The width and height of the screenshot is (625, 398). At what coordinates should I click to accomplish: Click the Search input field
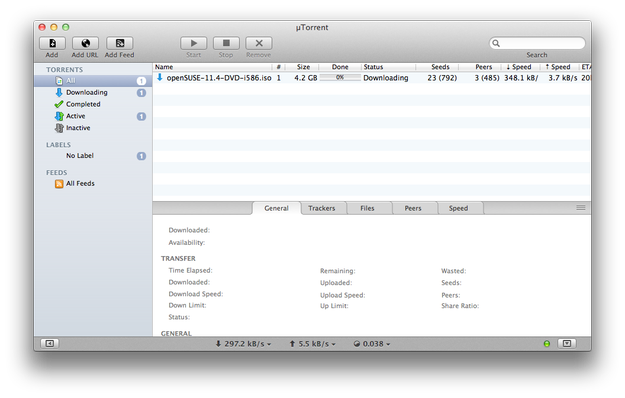[x=537, y=43]
